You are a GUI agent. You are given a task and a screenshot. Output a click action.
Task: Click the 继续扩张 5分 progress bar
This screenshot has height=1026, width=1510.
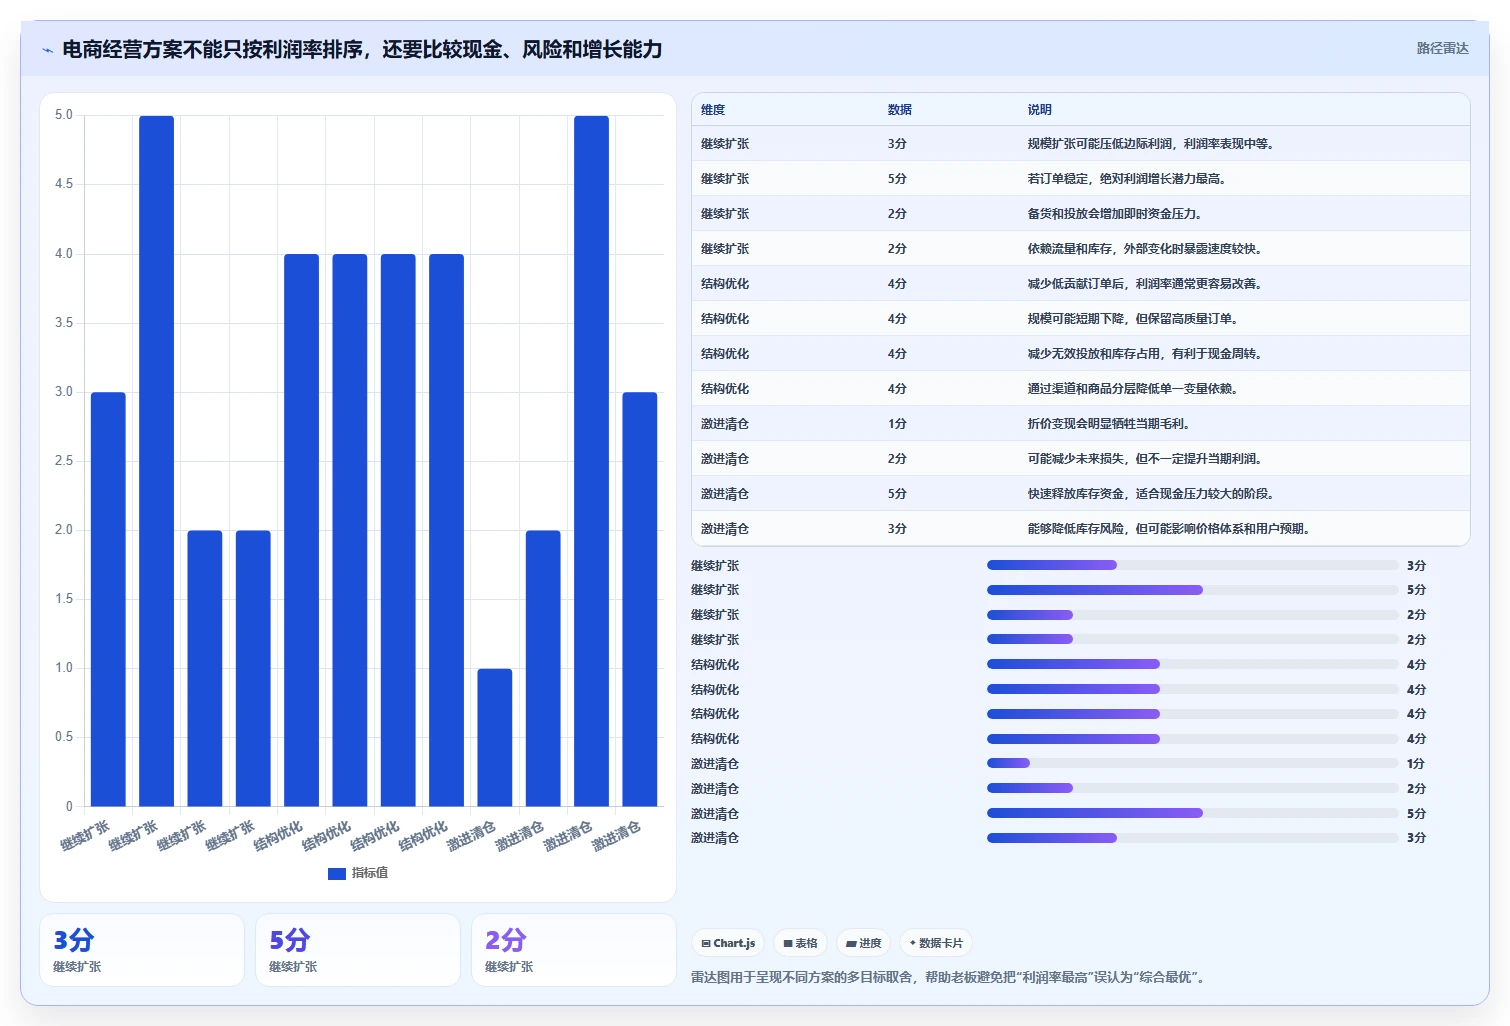click(x=1192, y=590)
